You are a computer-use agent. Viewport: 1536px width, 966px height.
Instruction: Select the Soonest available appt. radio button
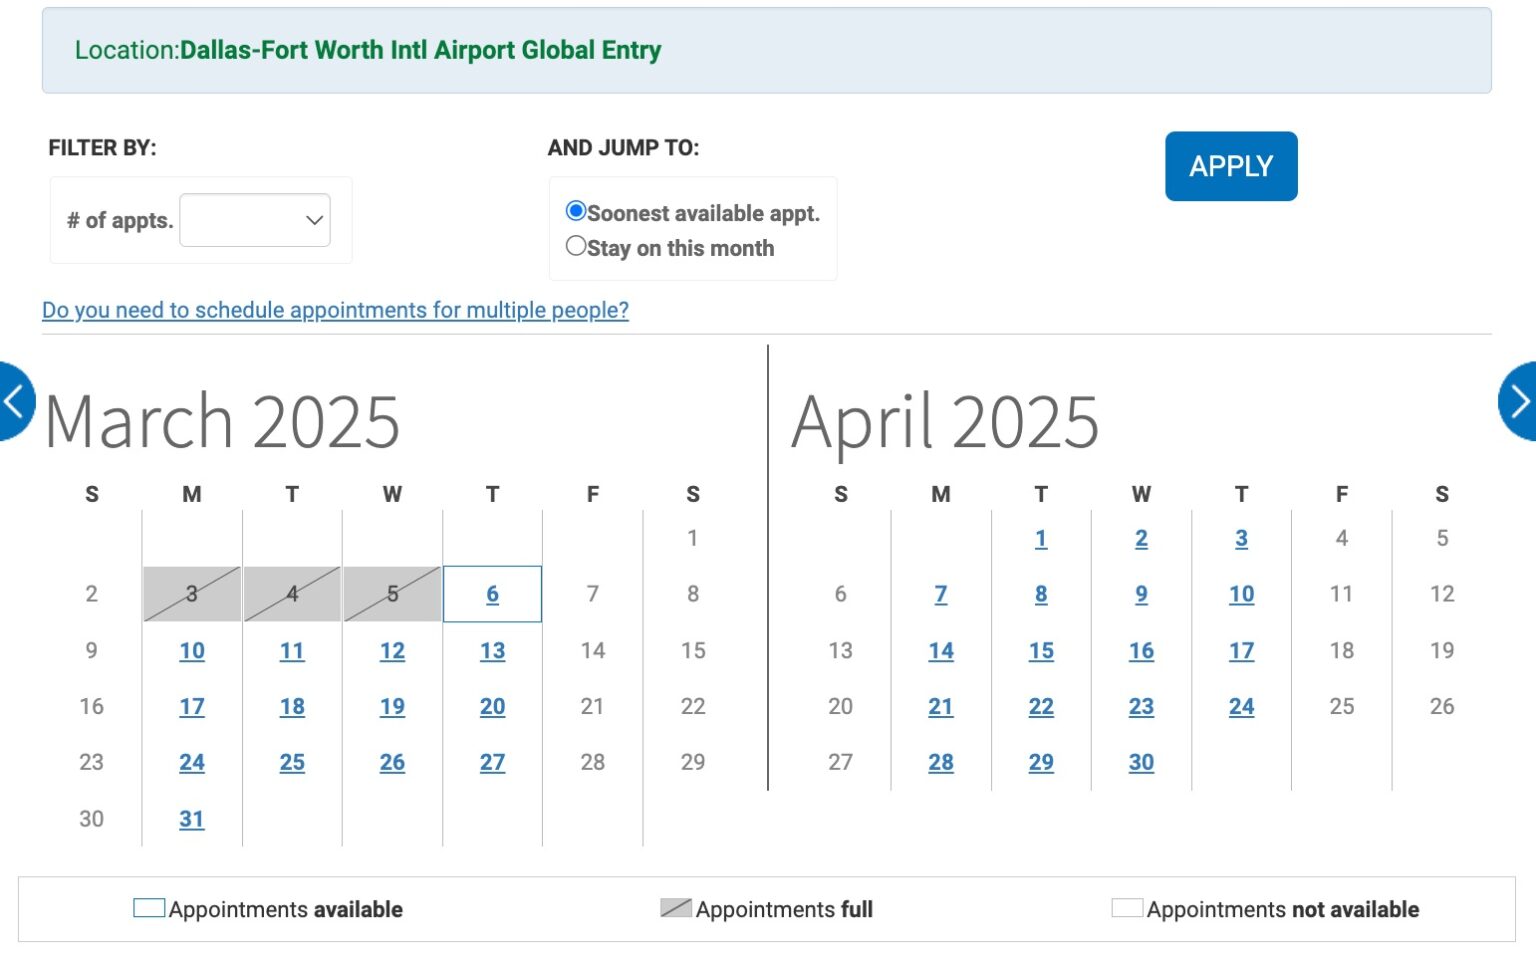576,211
